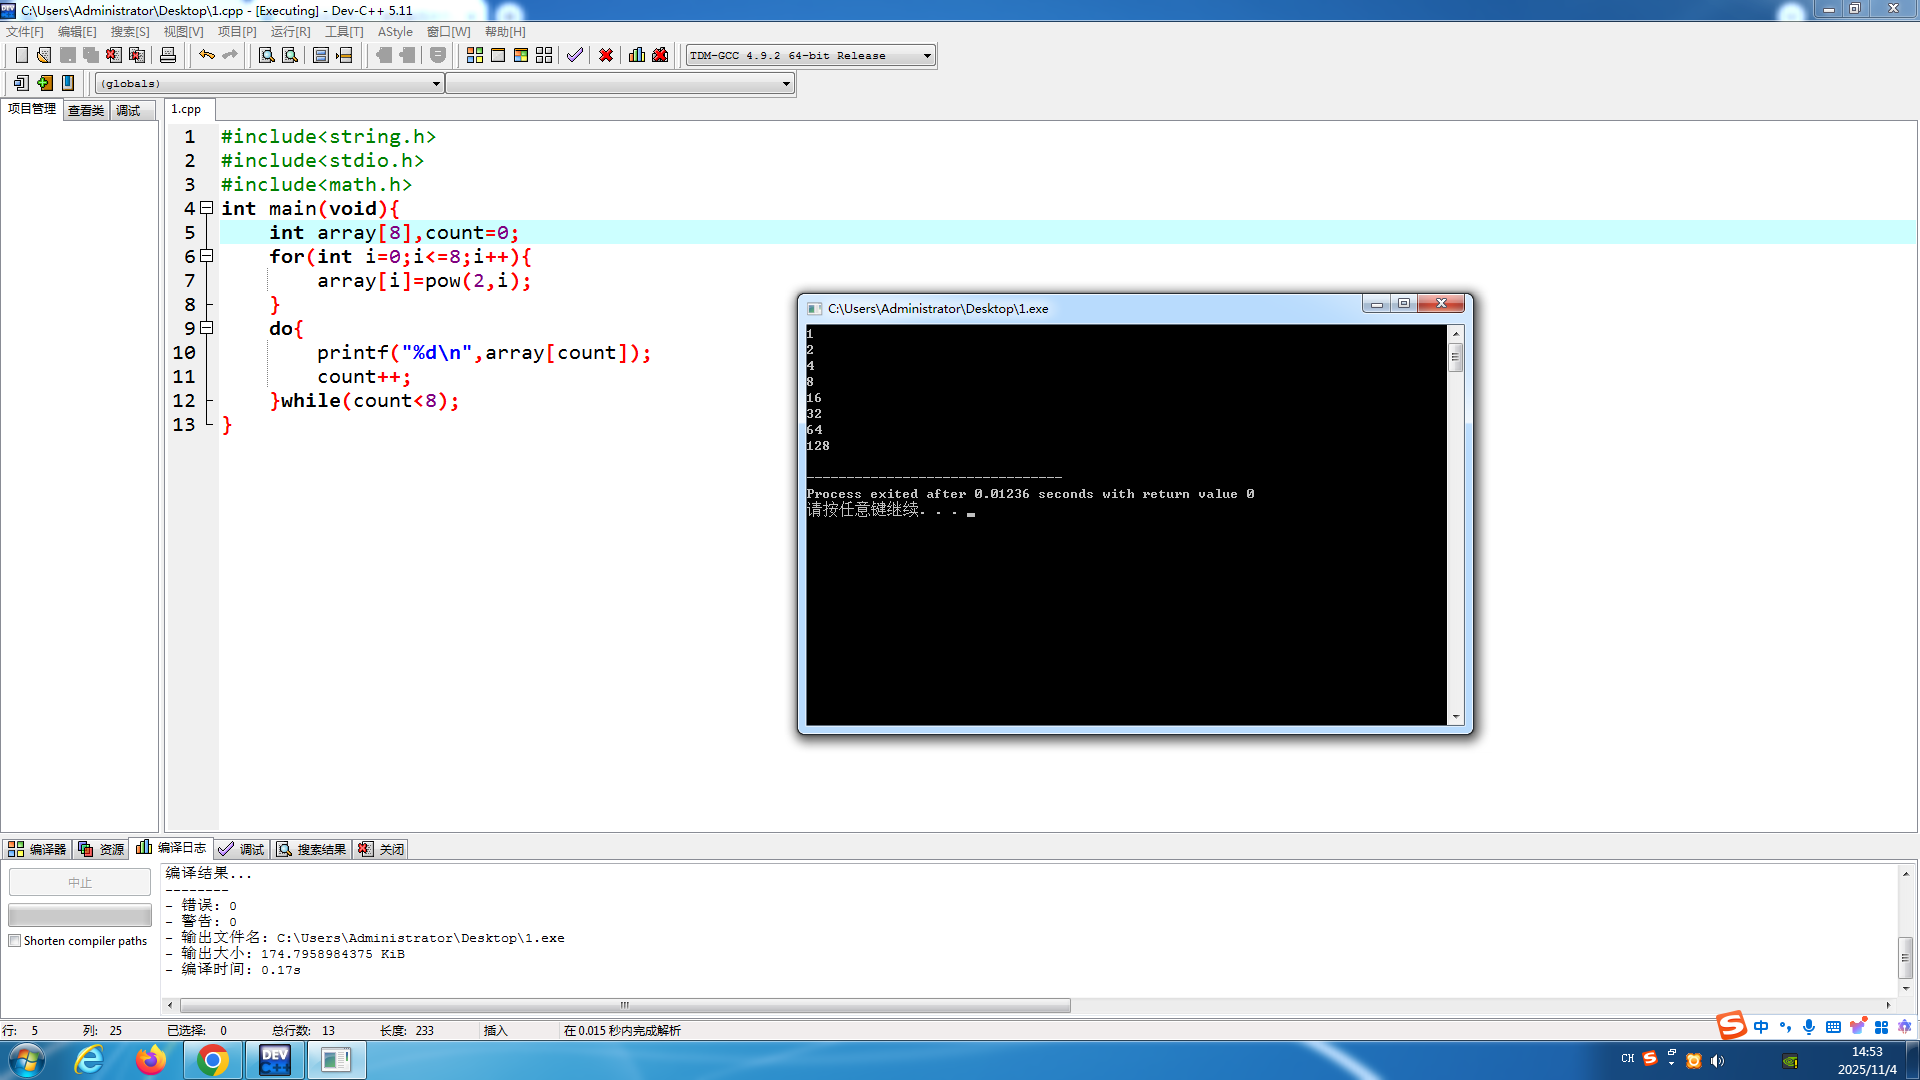Switch to the 调试 tab in left panel
1920x1080 pixels.
point(128,110)
